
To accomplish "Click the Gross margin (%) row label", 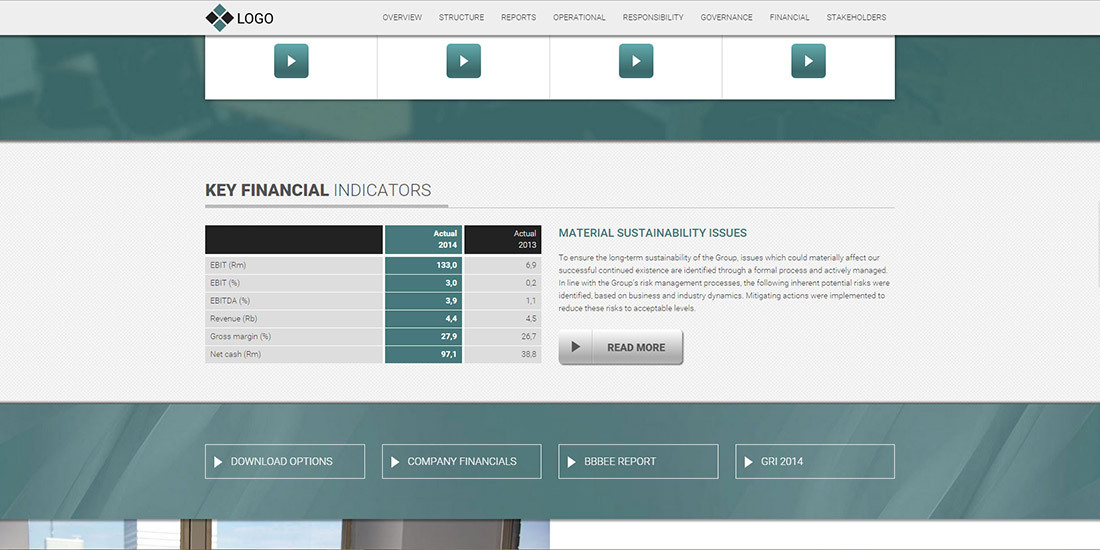I will point(241,336).
